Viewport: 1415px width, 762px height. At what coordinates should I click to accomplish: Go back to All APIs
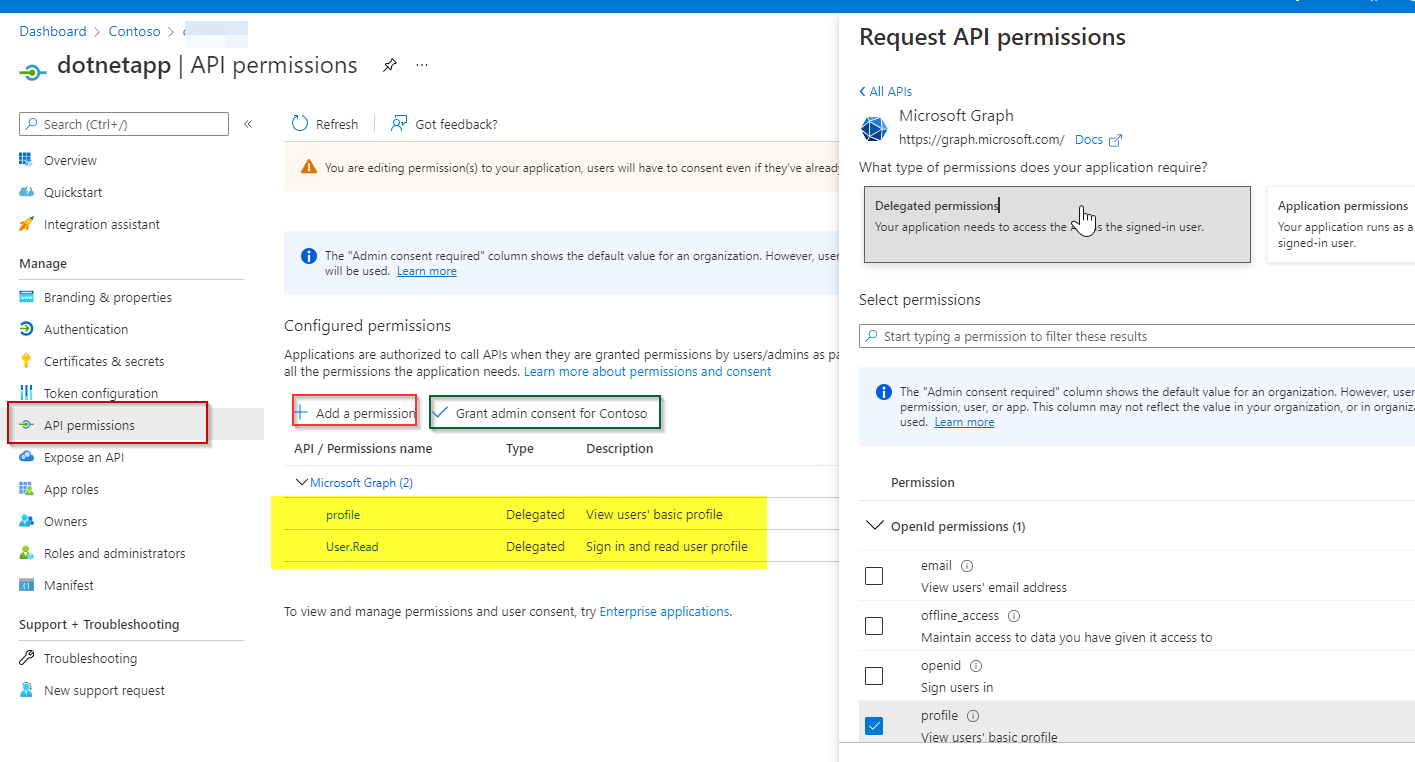(886, 91)
